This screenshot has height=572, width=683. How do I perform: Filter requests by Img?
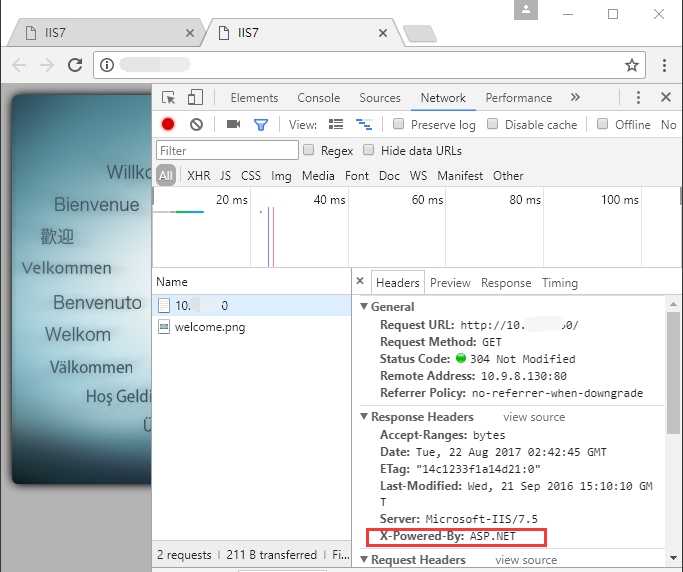[x=281, y=176]
